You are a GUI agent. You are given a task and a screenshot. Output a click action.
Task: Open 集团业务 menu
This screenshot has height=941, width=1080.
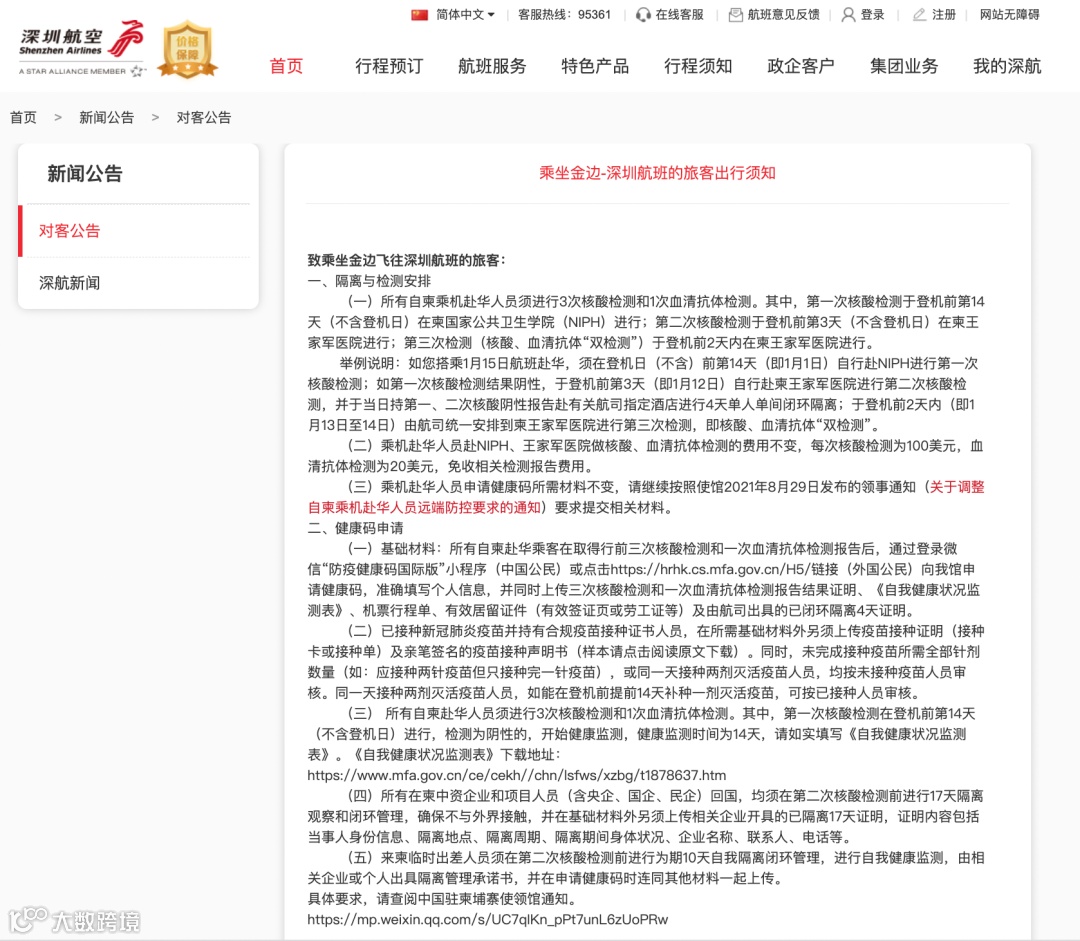coord(904,66)
